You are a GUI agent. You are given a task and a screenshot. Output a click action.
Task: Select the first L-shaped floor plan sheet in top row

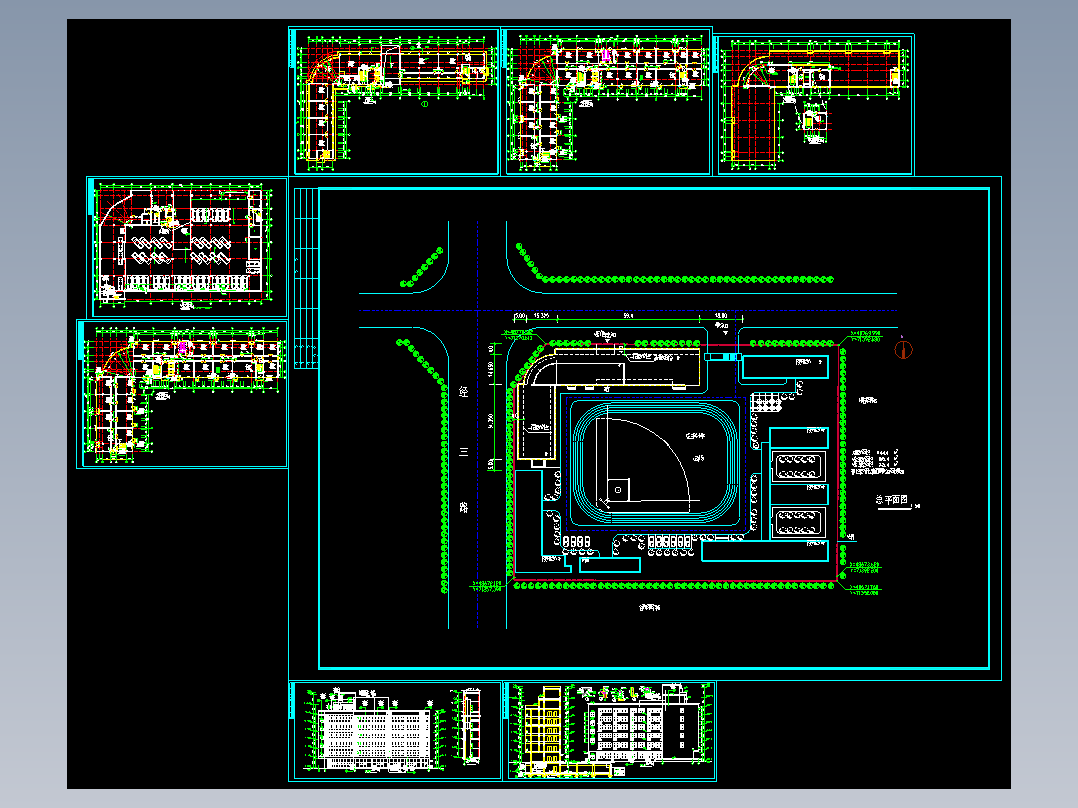[x=394, y=101]
